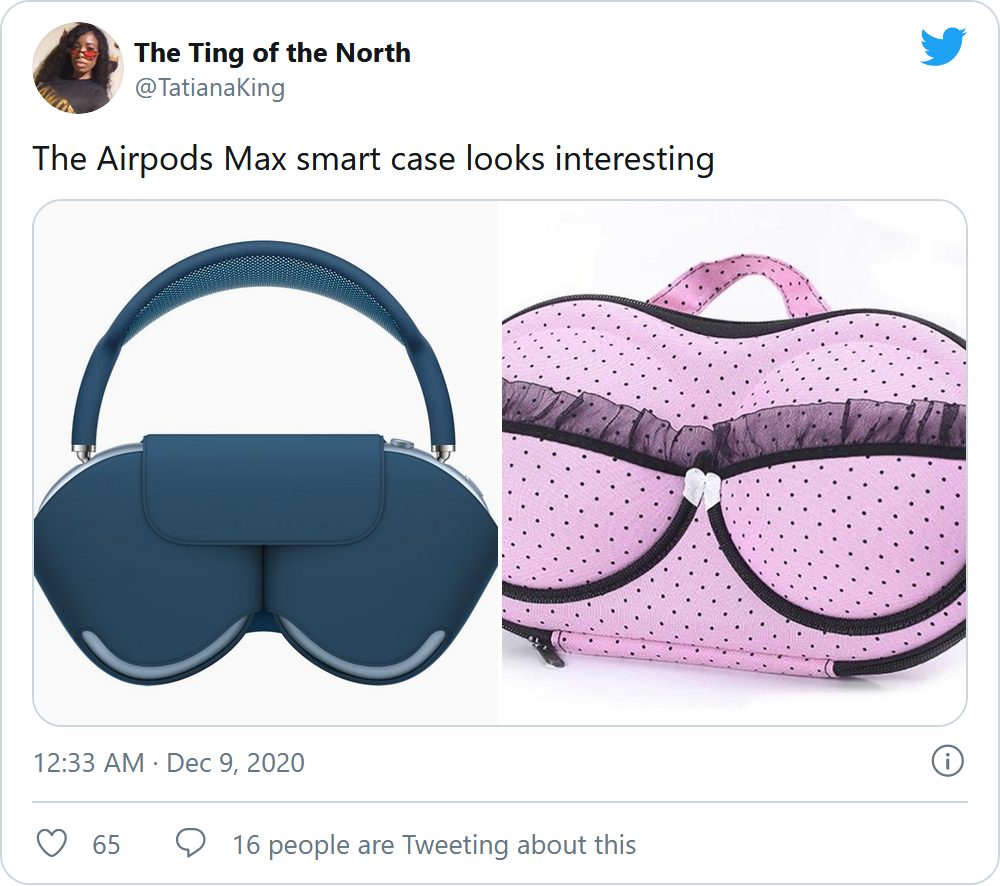
Task: Click the blue case front flap
Action: coord(265,488)
